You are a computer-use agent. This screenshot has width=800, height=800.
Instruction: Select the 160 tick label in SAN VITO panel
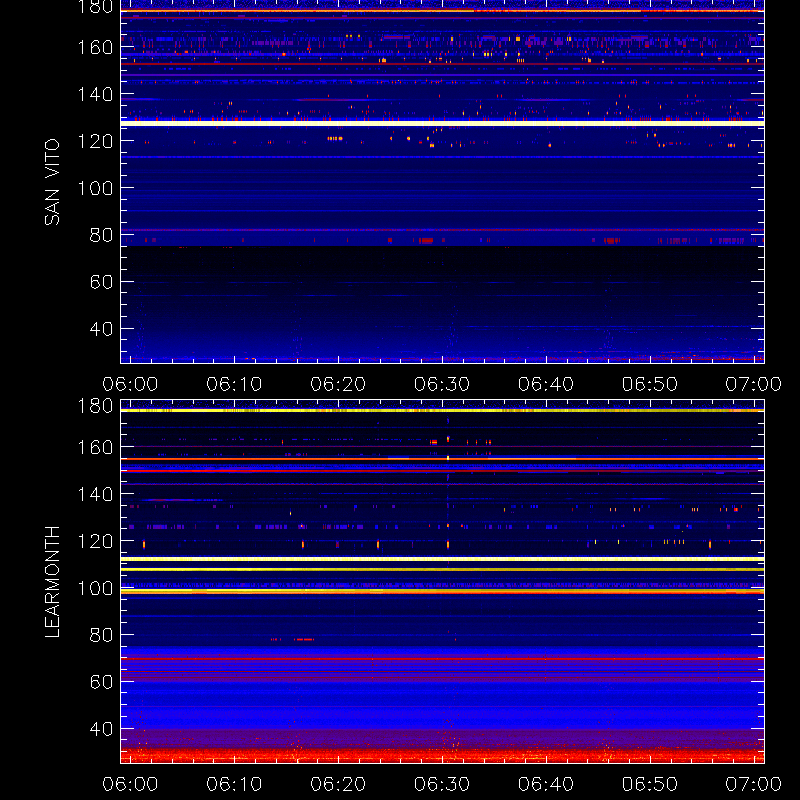[x=95, y=47]
